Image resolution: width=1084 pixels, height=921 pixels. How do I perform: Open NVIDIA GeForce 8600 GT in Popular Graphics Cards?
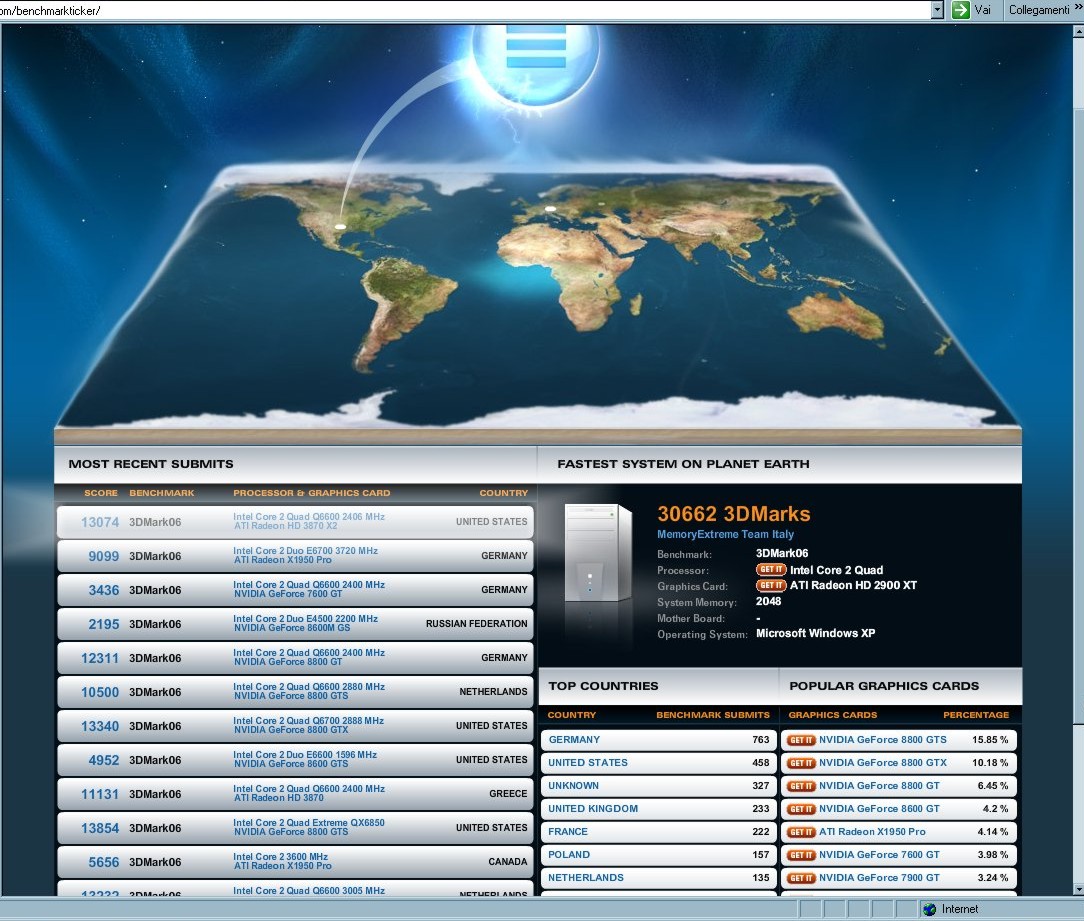pyautogui.click(x=879, y=809)
